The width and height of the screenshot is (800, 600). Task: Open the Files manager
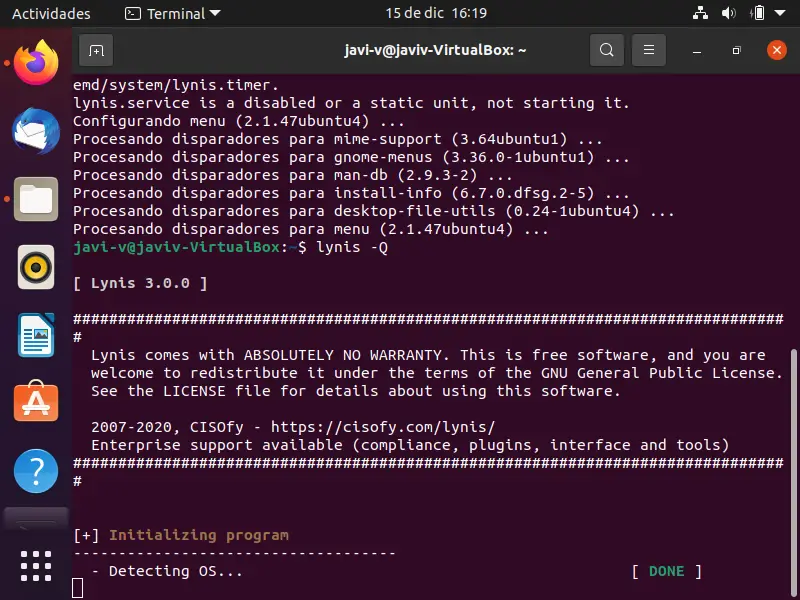[x=37, y=198]
